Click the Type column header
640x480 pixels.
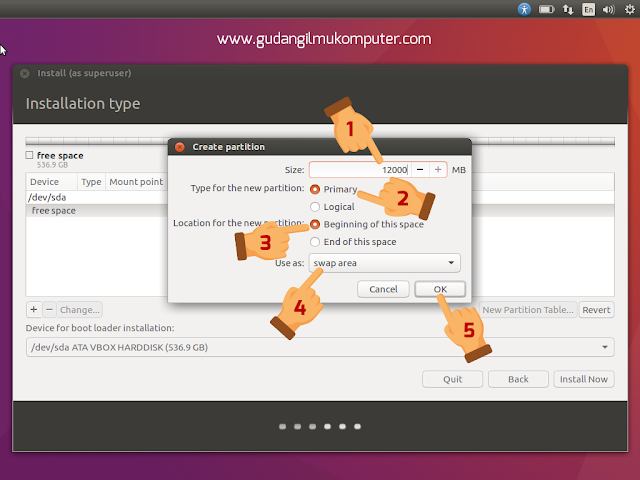pyautogui.click(x=91, y=182)
